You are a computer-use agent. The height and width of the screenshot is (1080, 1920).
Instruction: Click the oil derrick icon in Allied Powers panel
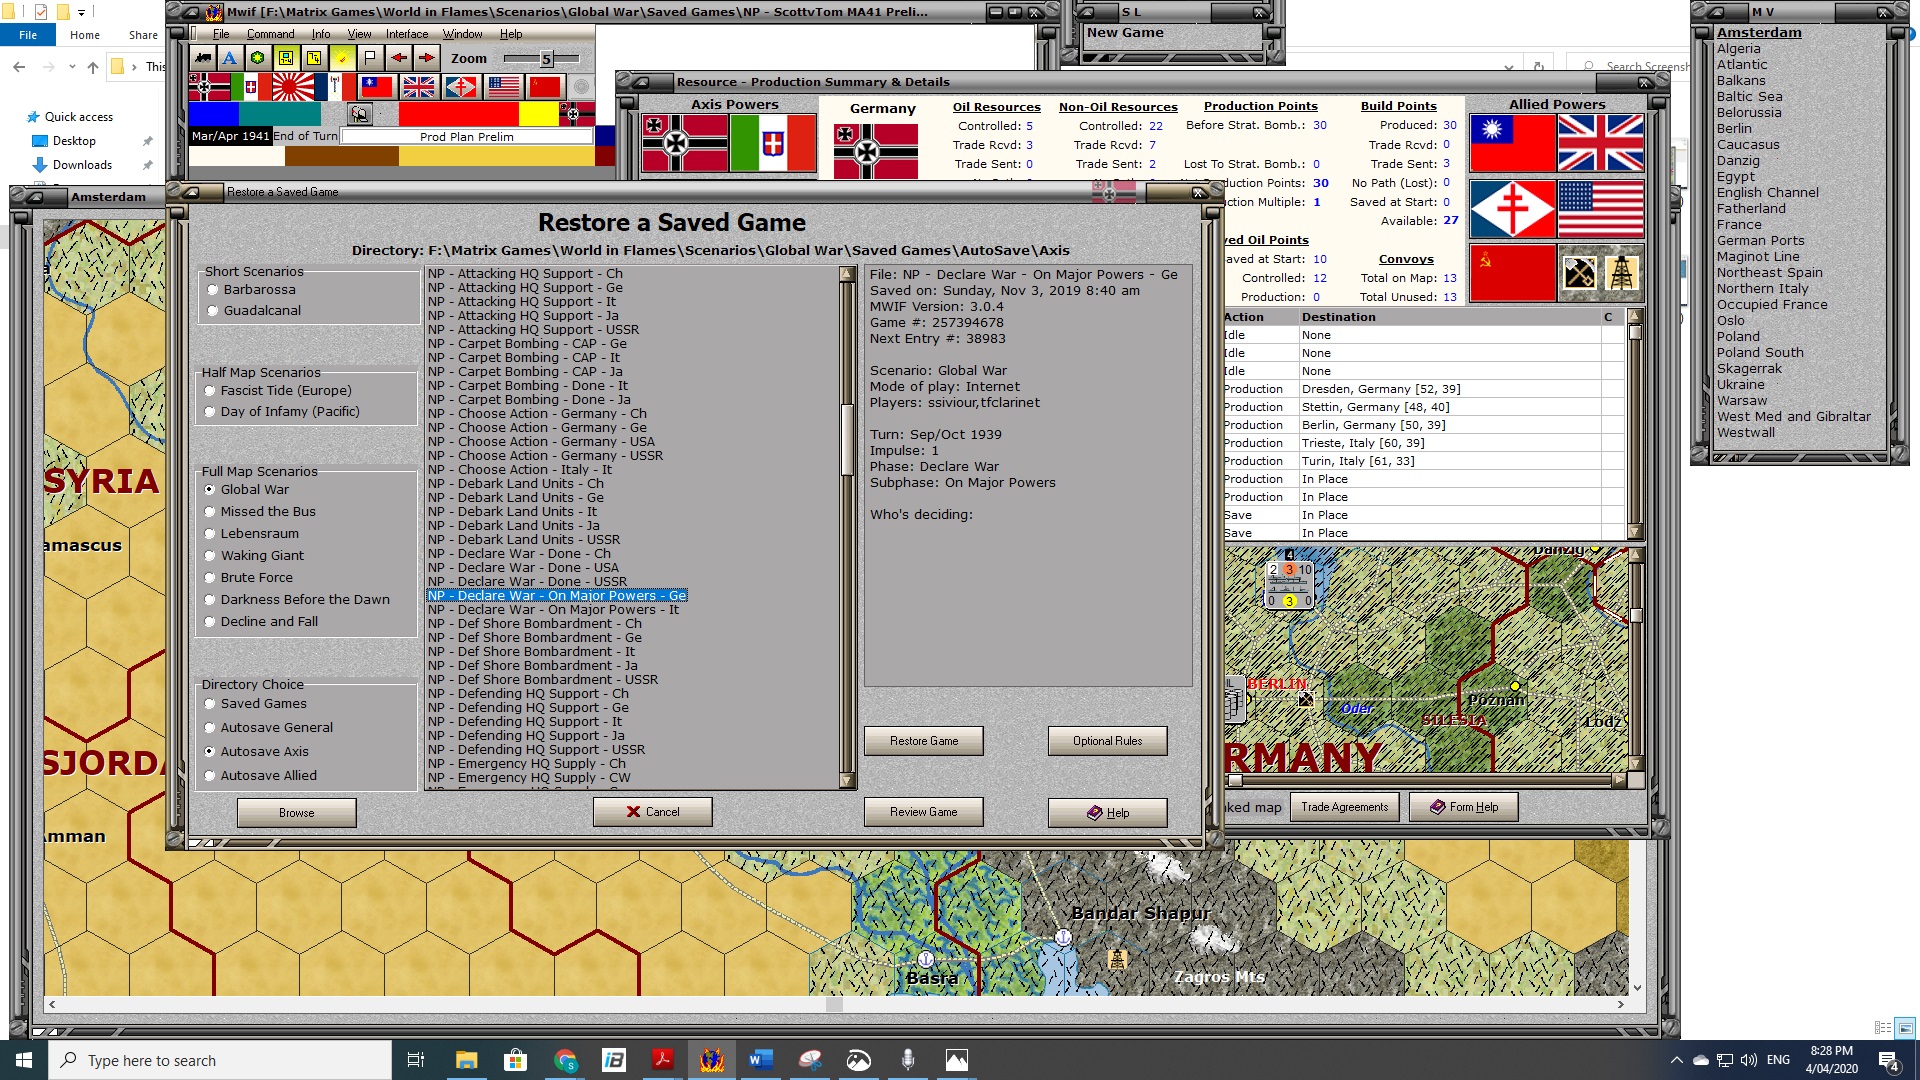1622,272
